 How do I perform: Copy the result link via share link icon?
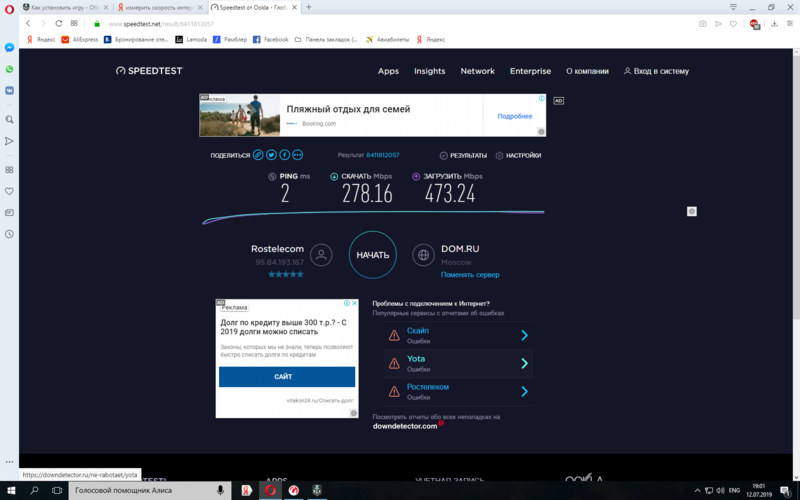pyautogui.click(x=258, y=155)
